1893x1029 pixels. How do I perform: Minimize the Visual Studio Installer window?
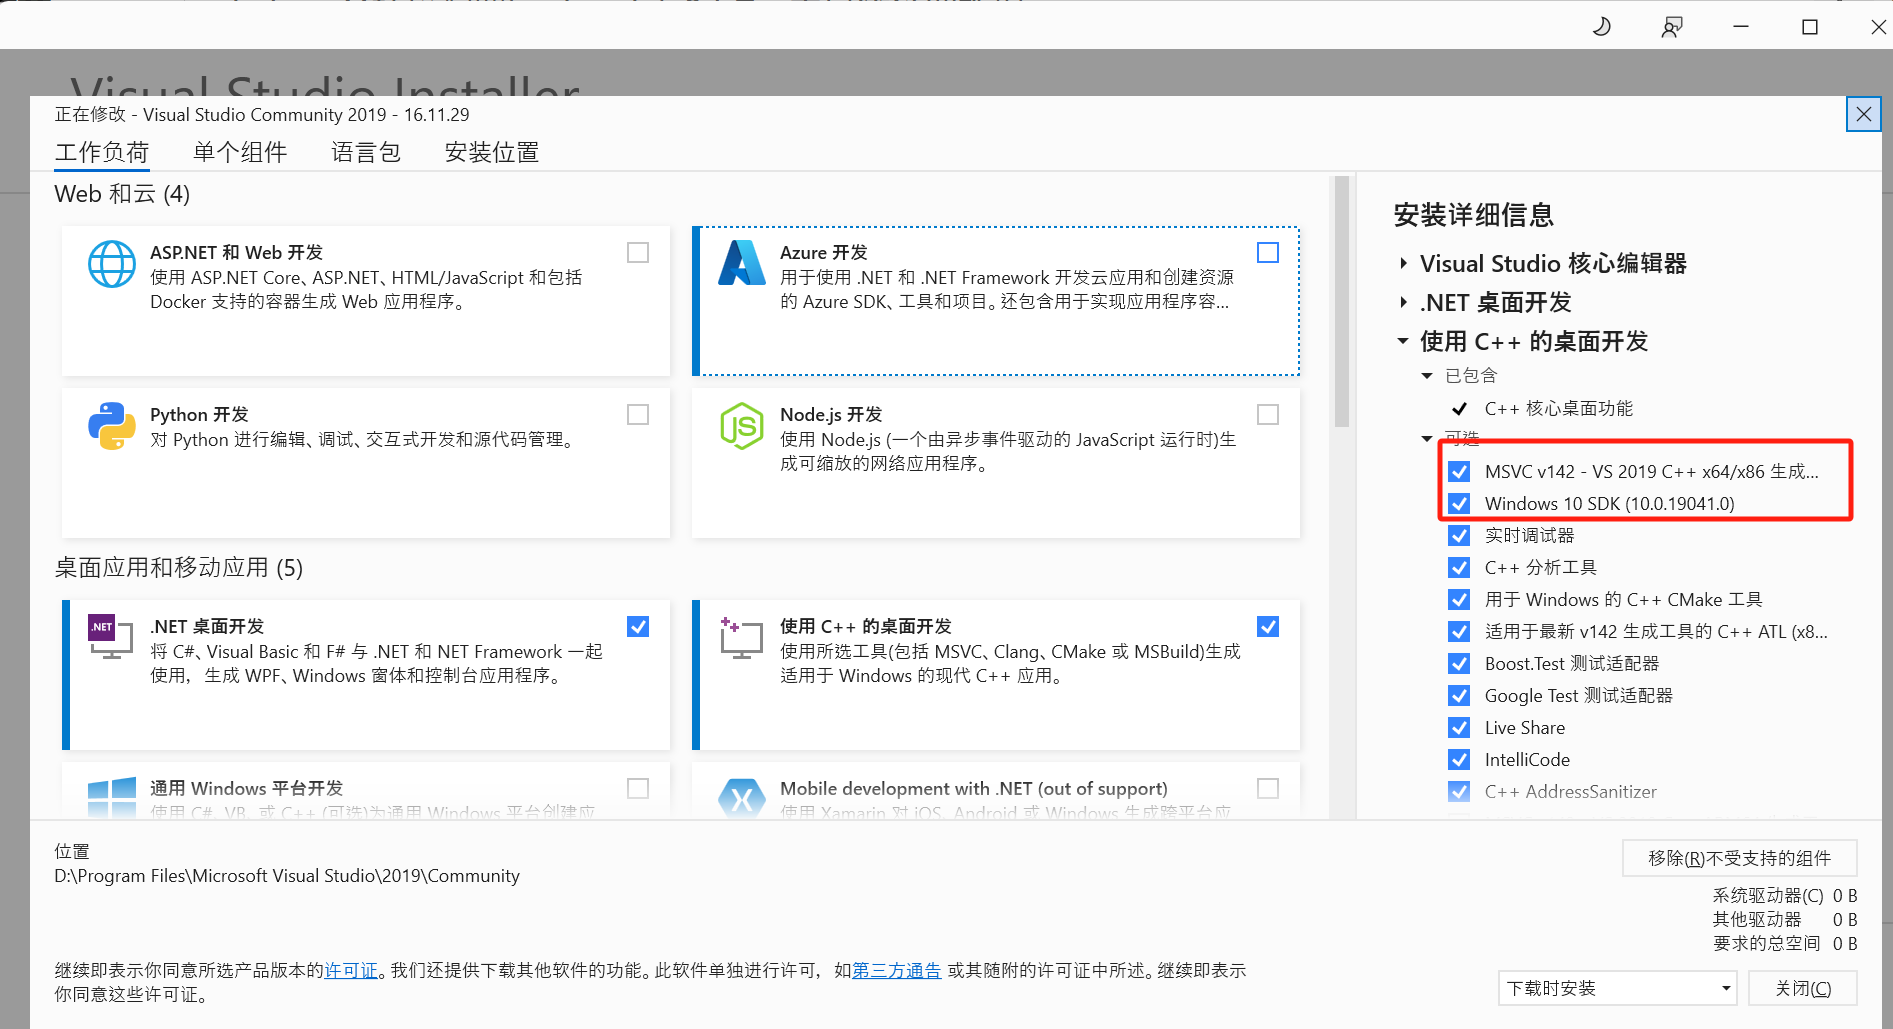1741,27
